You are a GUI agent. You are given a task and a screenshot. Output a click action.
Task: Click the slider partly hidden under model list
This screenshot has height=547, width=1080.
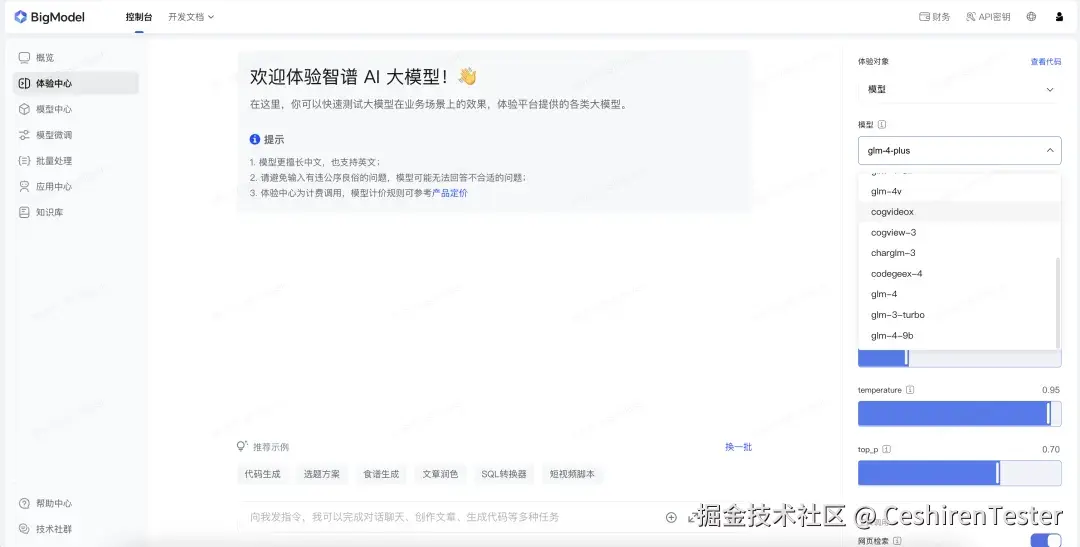[959, 358]
